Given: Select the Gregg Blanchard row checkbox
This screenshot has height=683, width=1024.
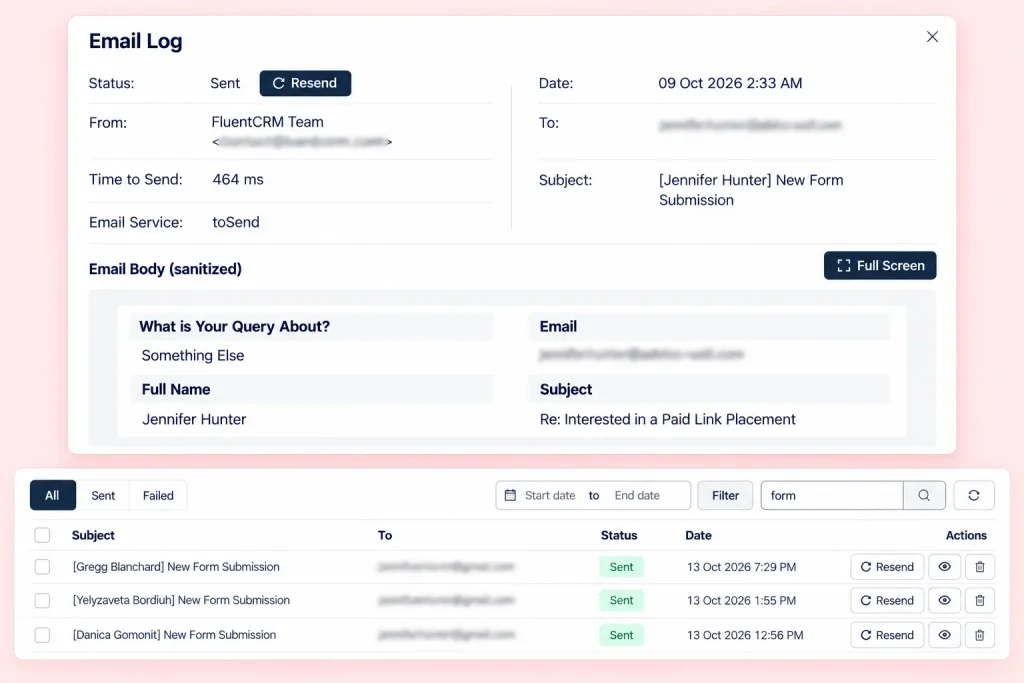Looking at the screenshot, I should (42, 567).
